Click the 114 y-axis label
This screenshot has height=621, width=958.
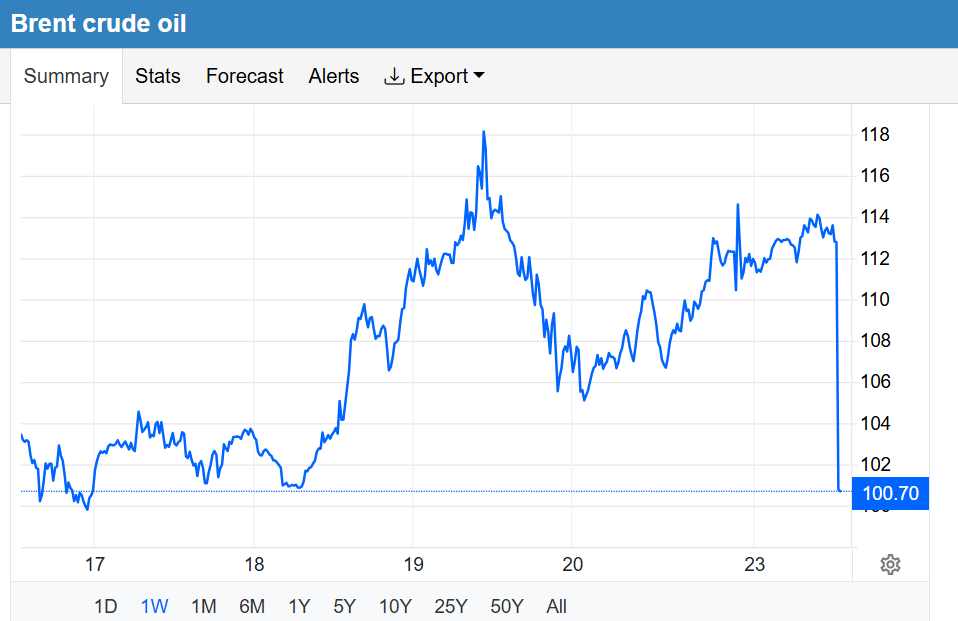click(874, 217)
